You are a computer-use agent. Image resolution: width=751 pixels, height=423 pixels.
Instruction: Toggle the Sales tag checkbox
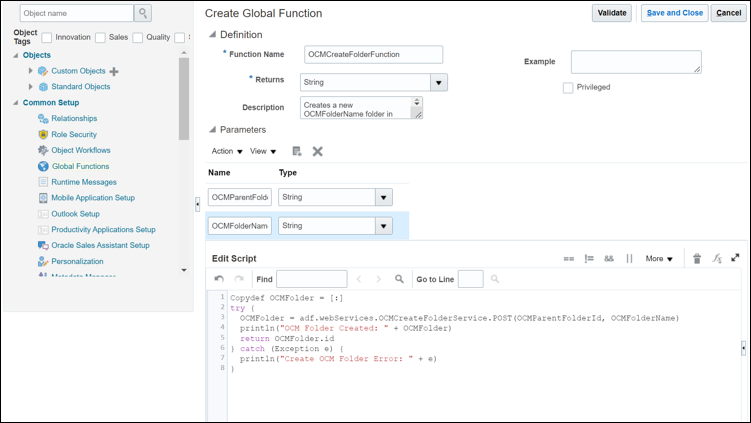pos(100,37)
